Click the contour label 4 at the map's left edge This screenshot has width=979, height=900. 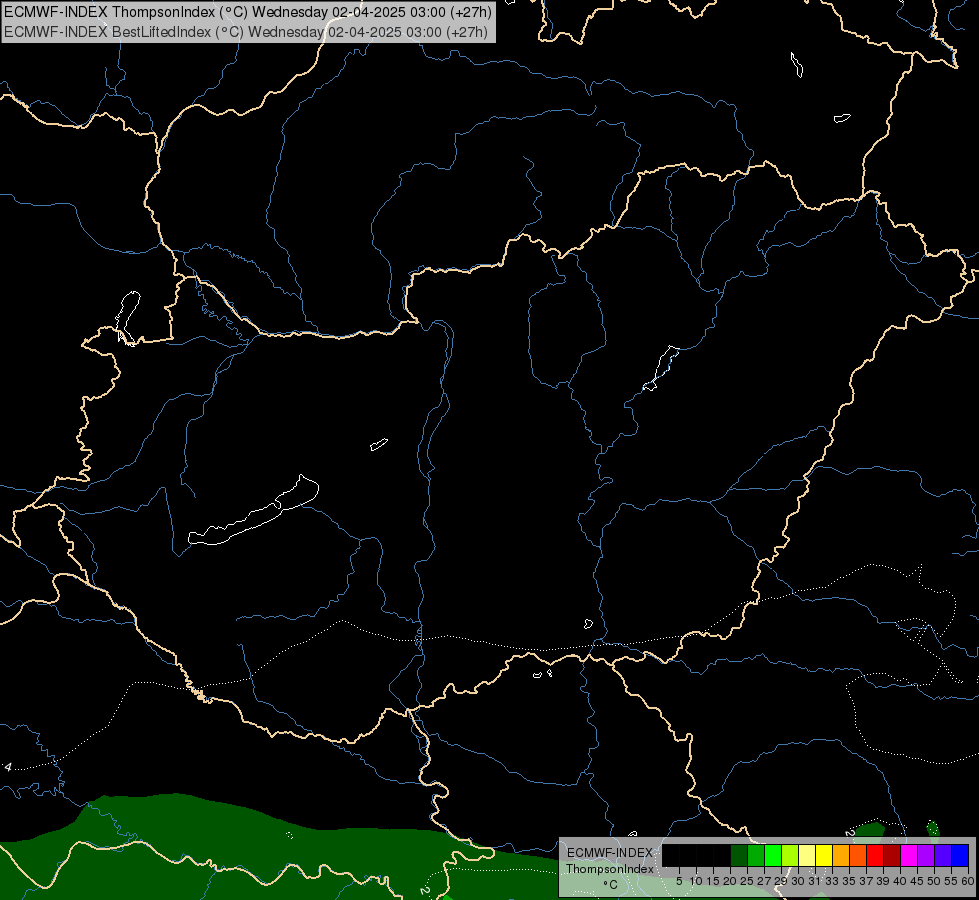coord(7,767)
